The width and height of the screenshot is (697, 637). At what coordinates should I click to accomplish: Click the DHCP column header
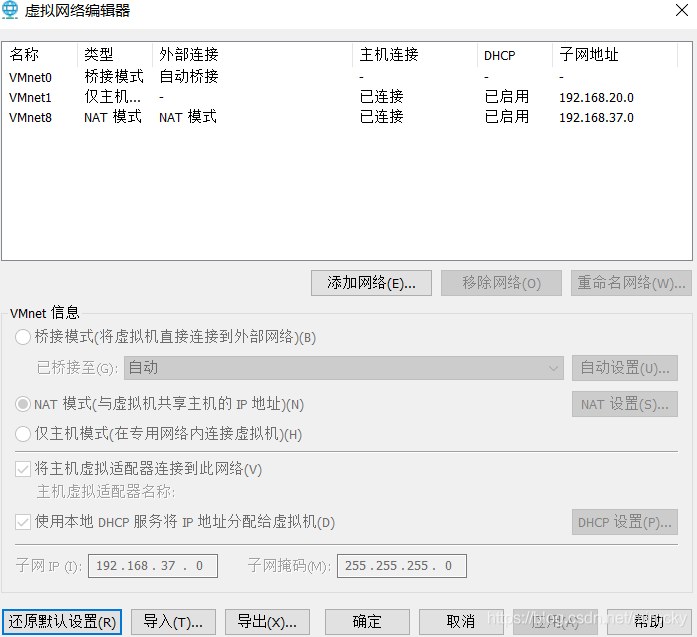click(x=515, y=55)
